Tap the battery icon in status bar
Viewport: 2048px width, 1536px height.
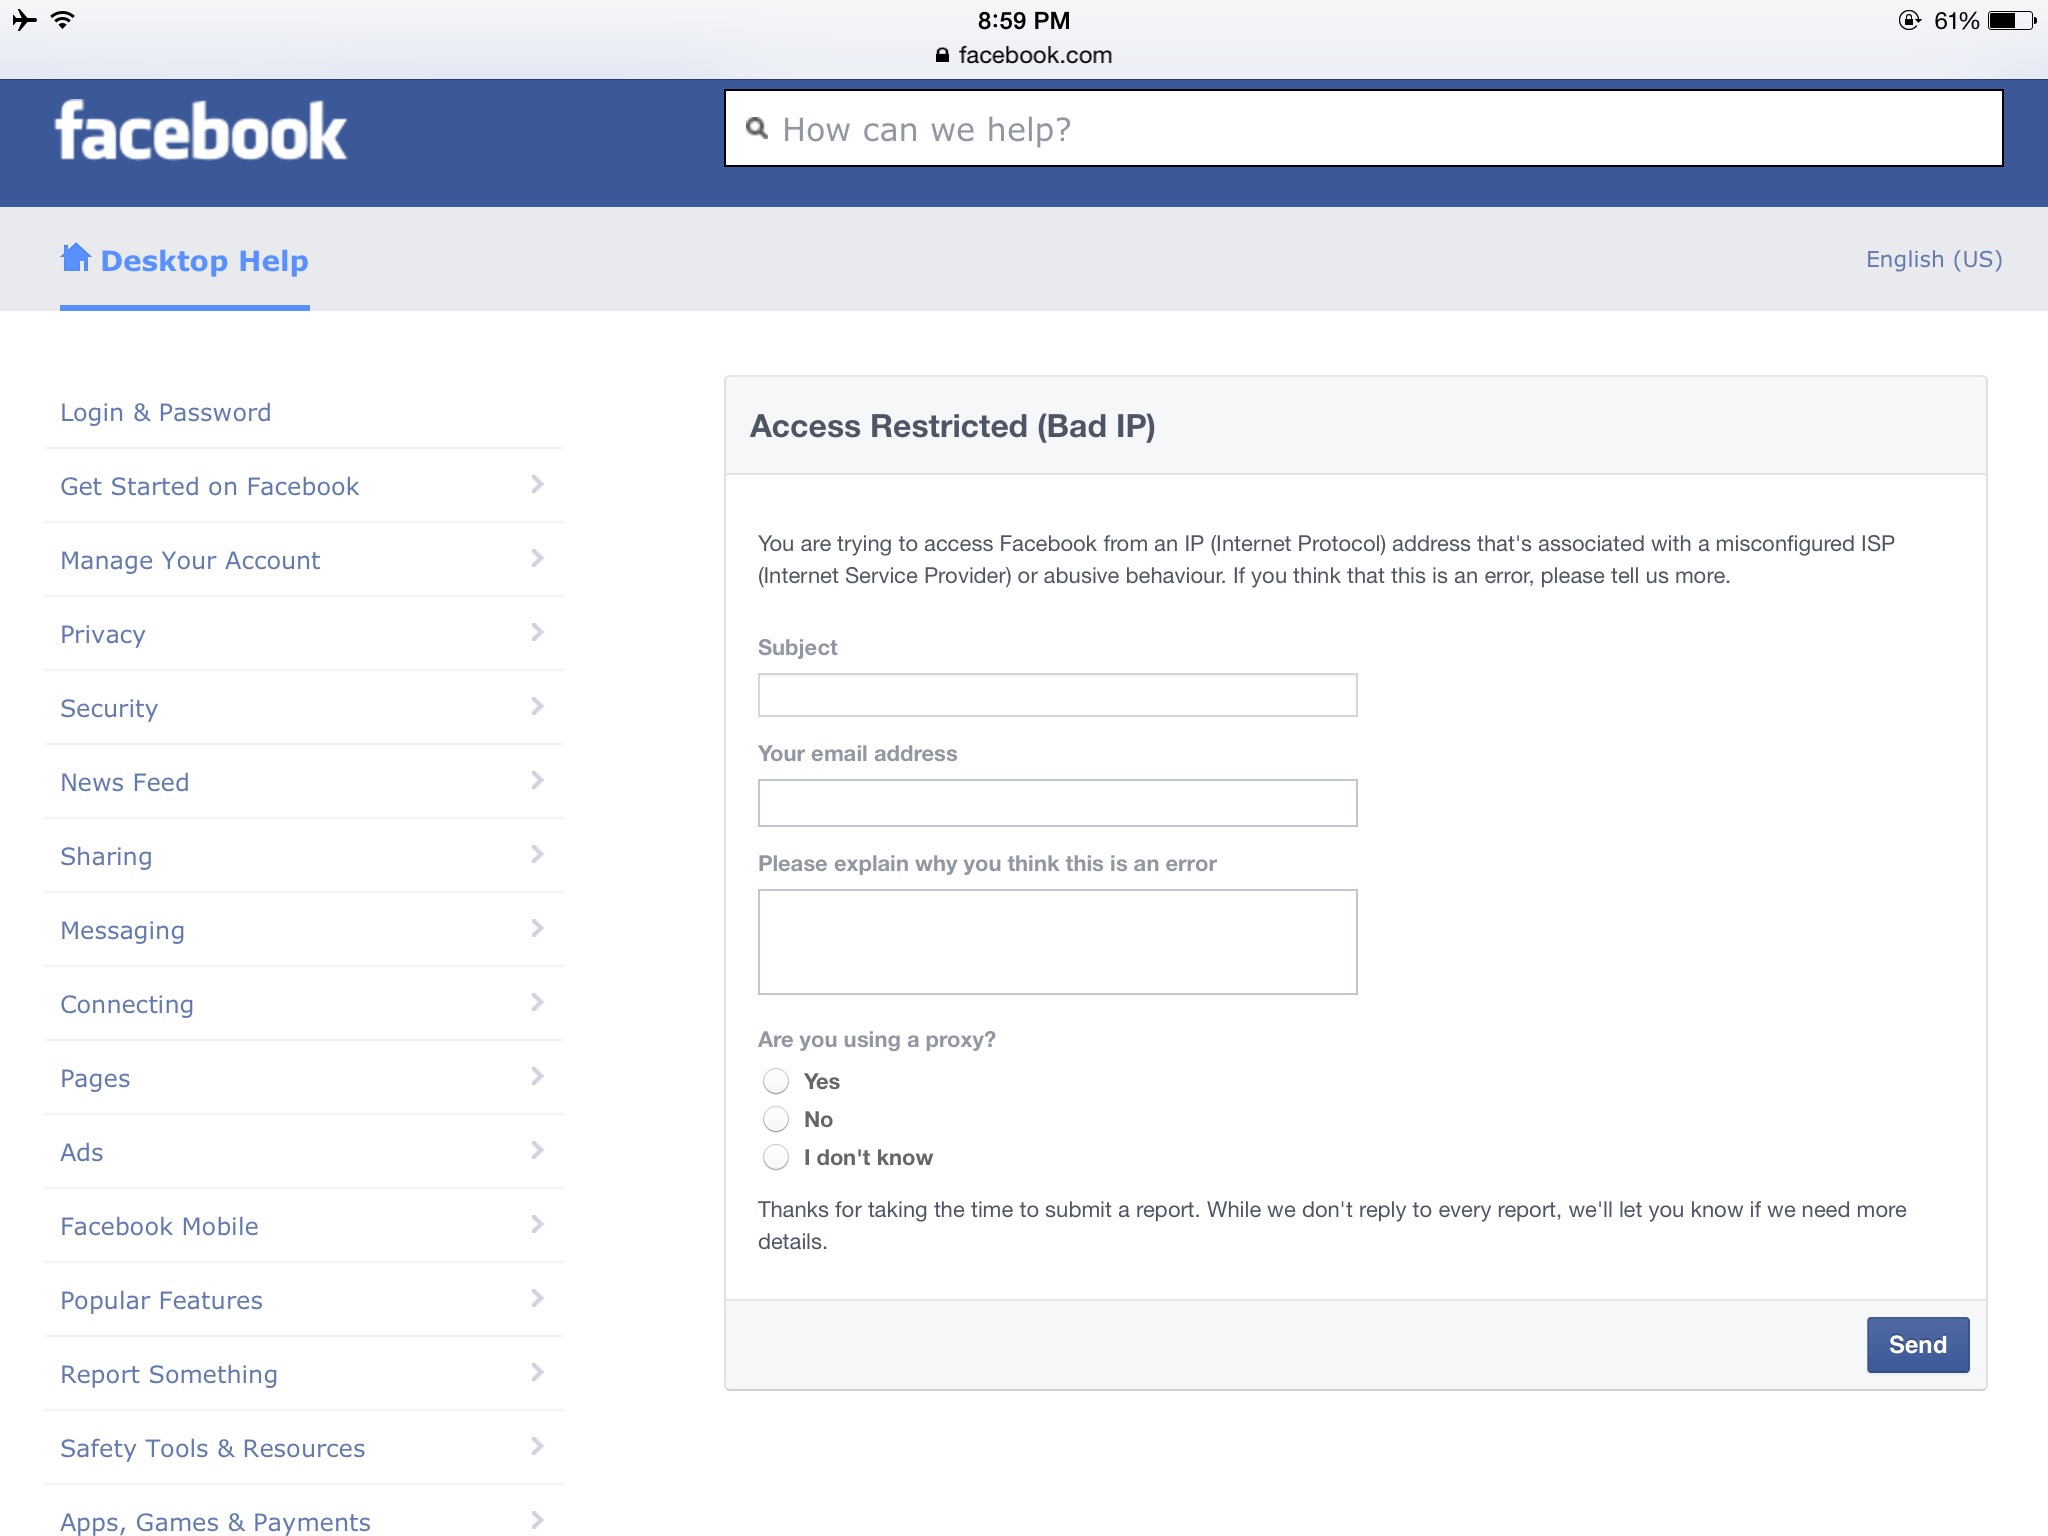2011,20
